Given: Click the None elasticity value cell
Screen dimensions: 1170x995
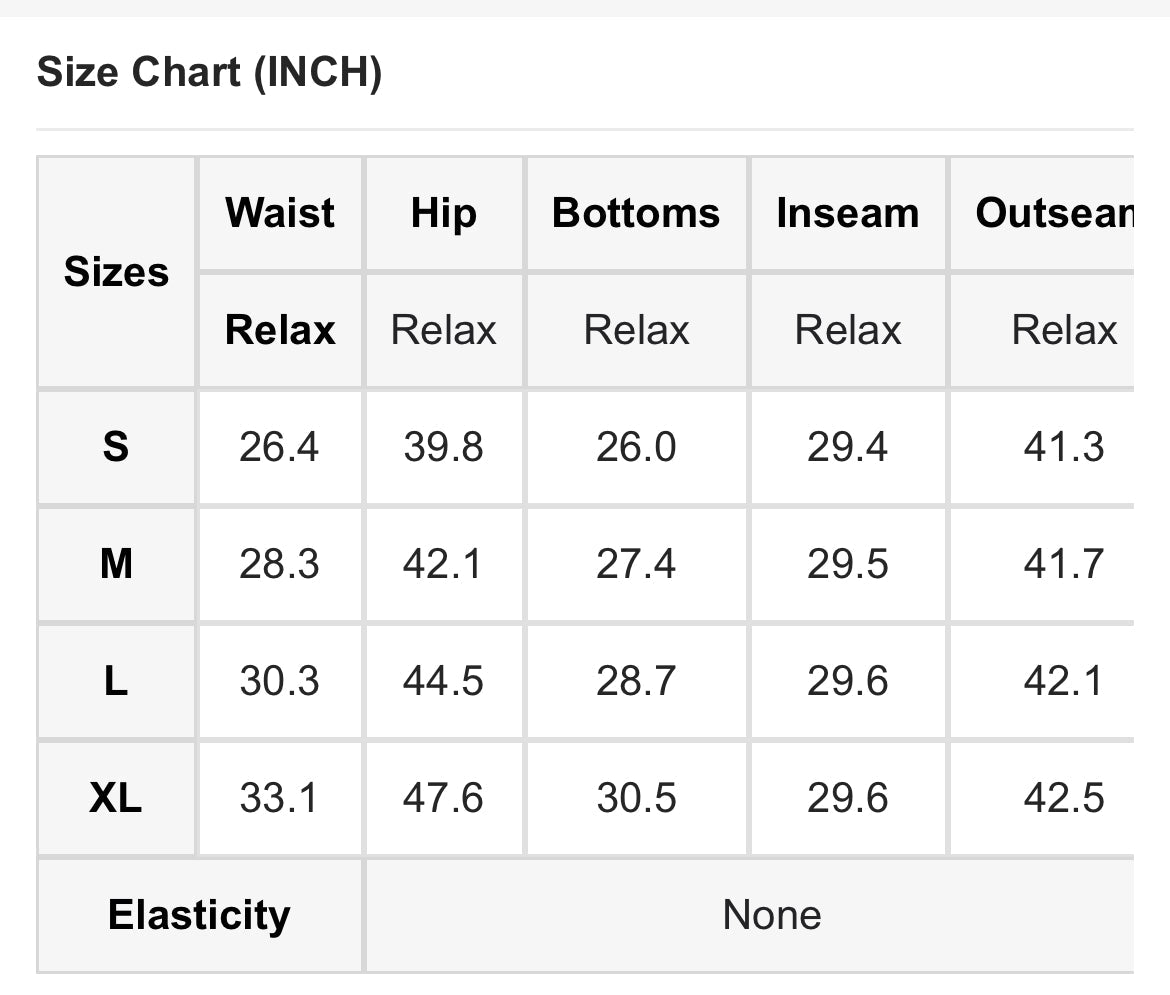Looking at the screenshot, I should pyautogui.click(x=771, y=915).
